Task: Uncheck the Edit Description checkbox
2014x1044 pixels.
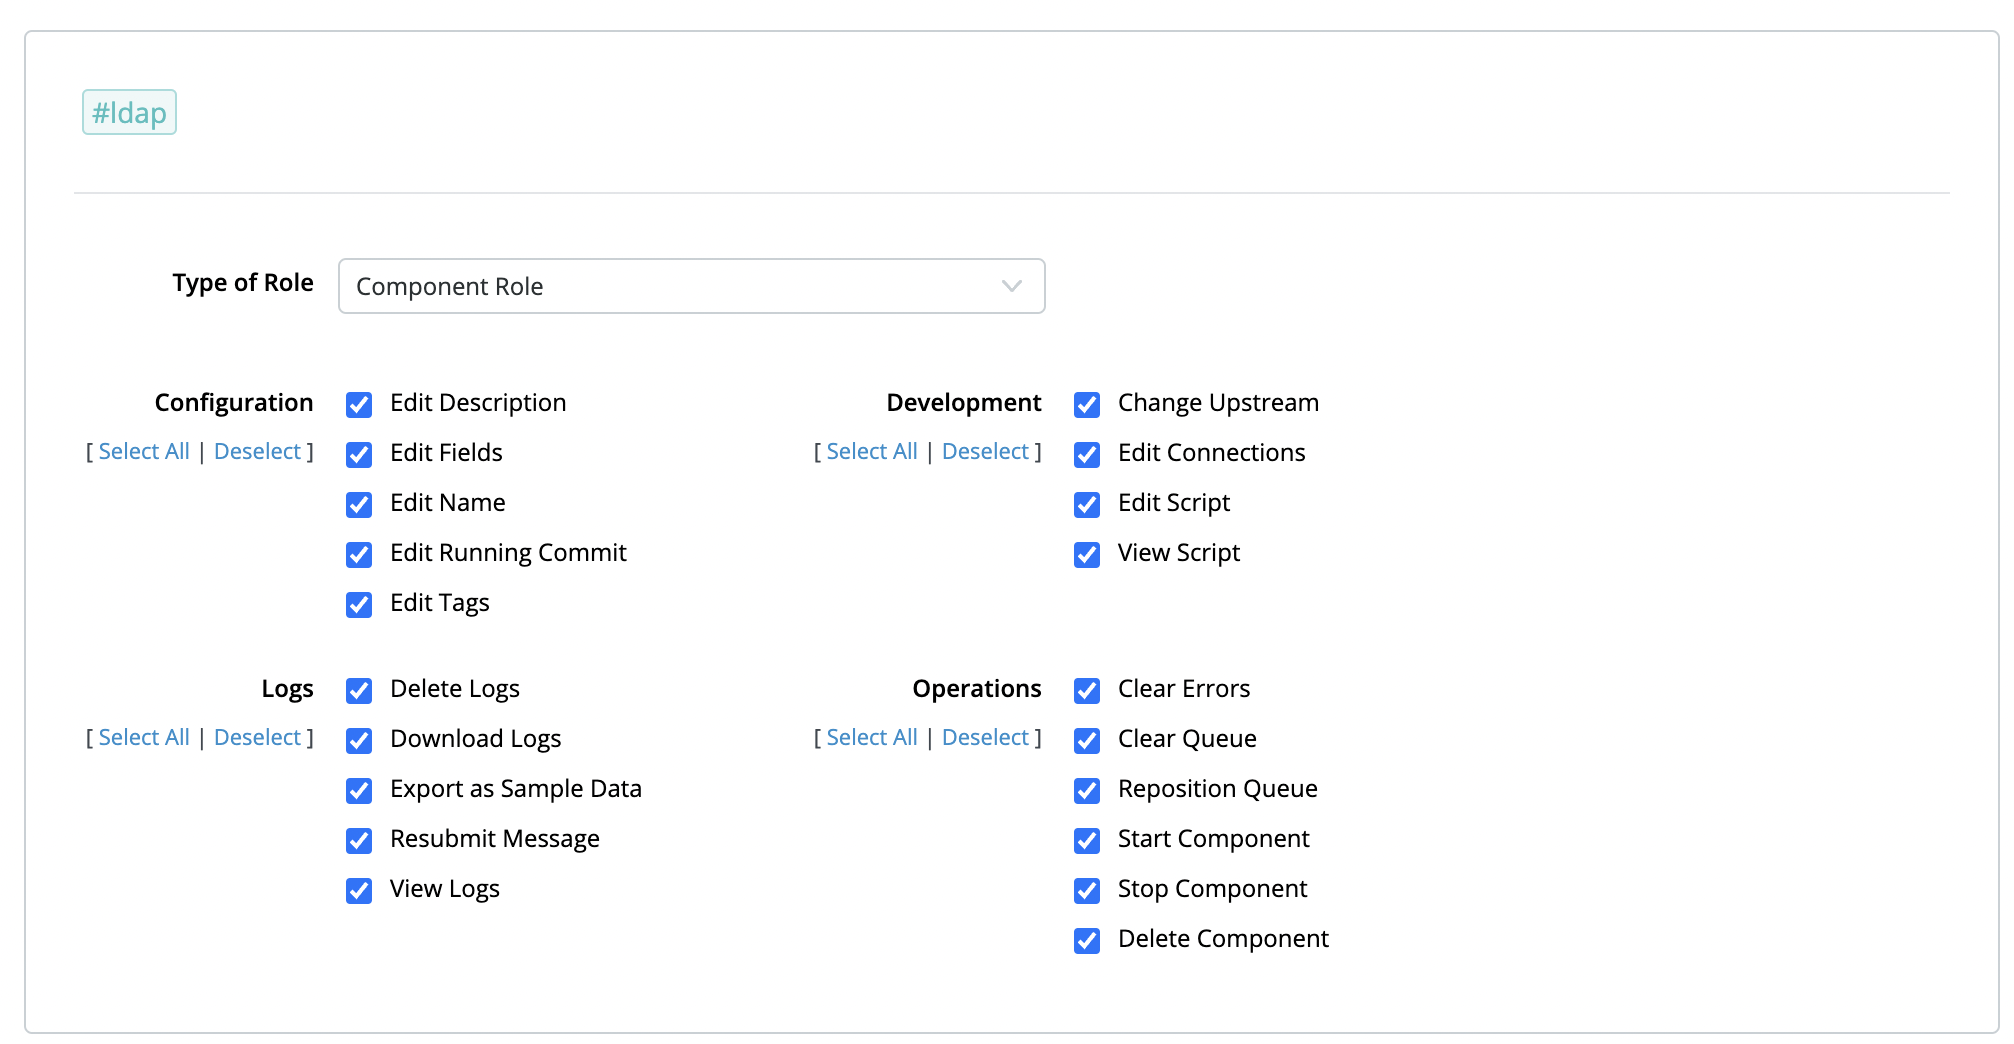Action: [359, 405]
